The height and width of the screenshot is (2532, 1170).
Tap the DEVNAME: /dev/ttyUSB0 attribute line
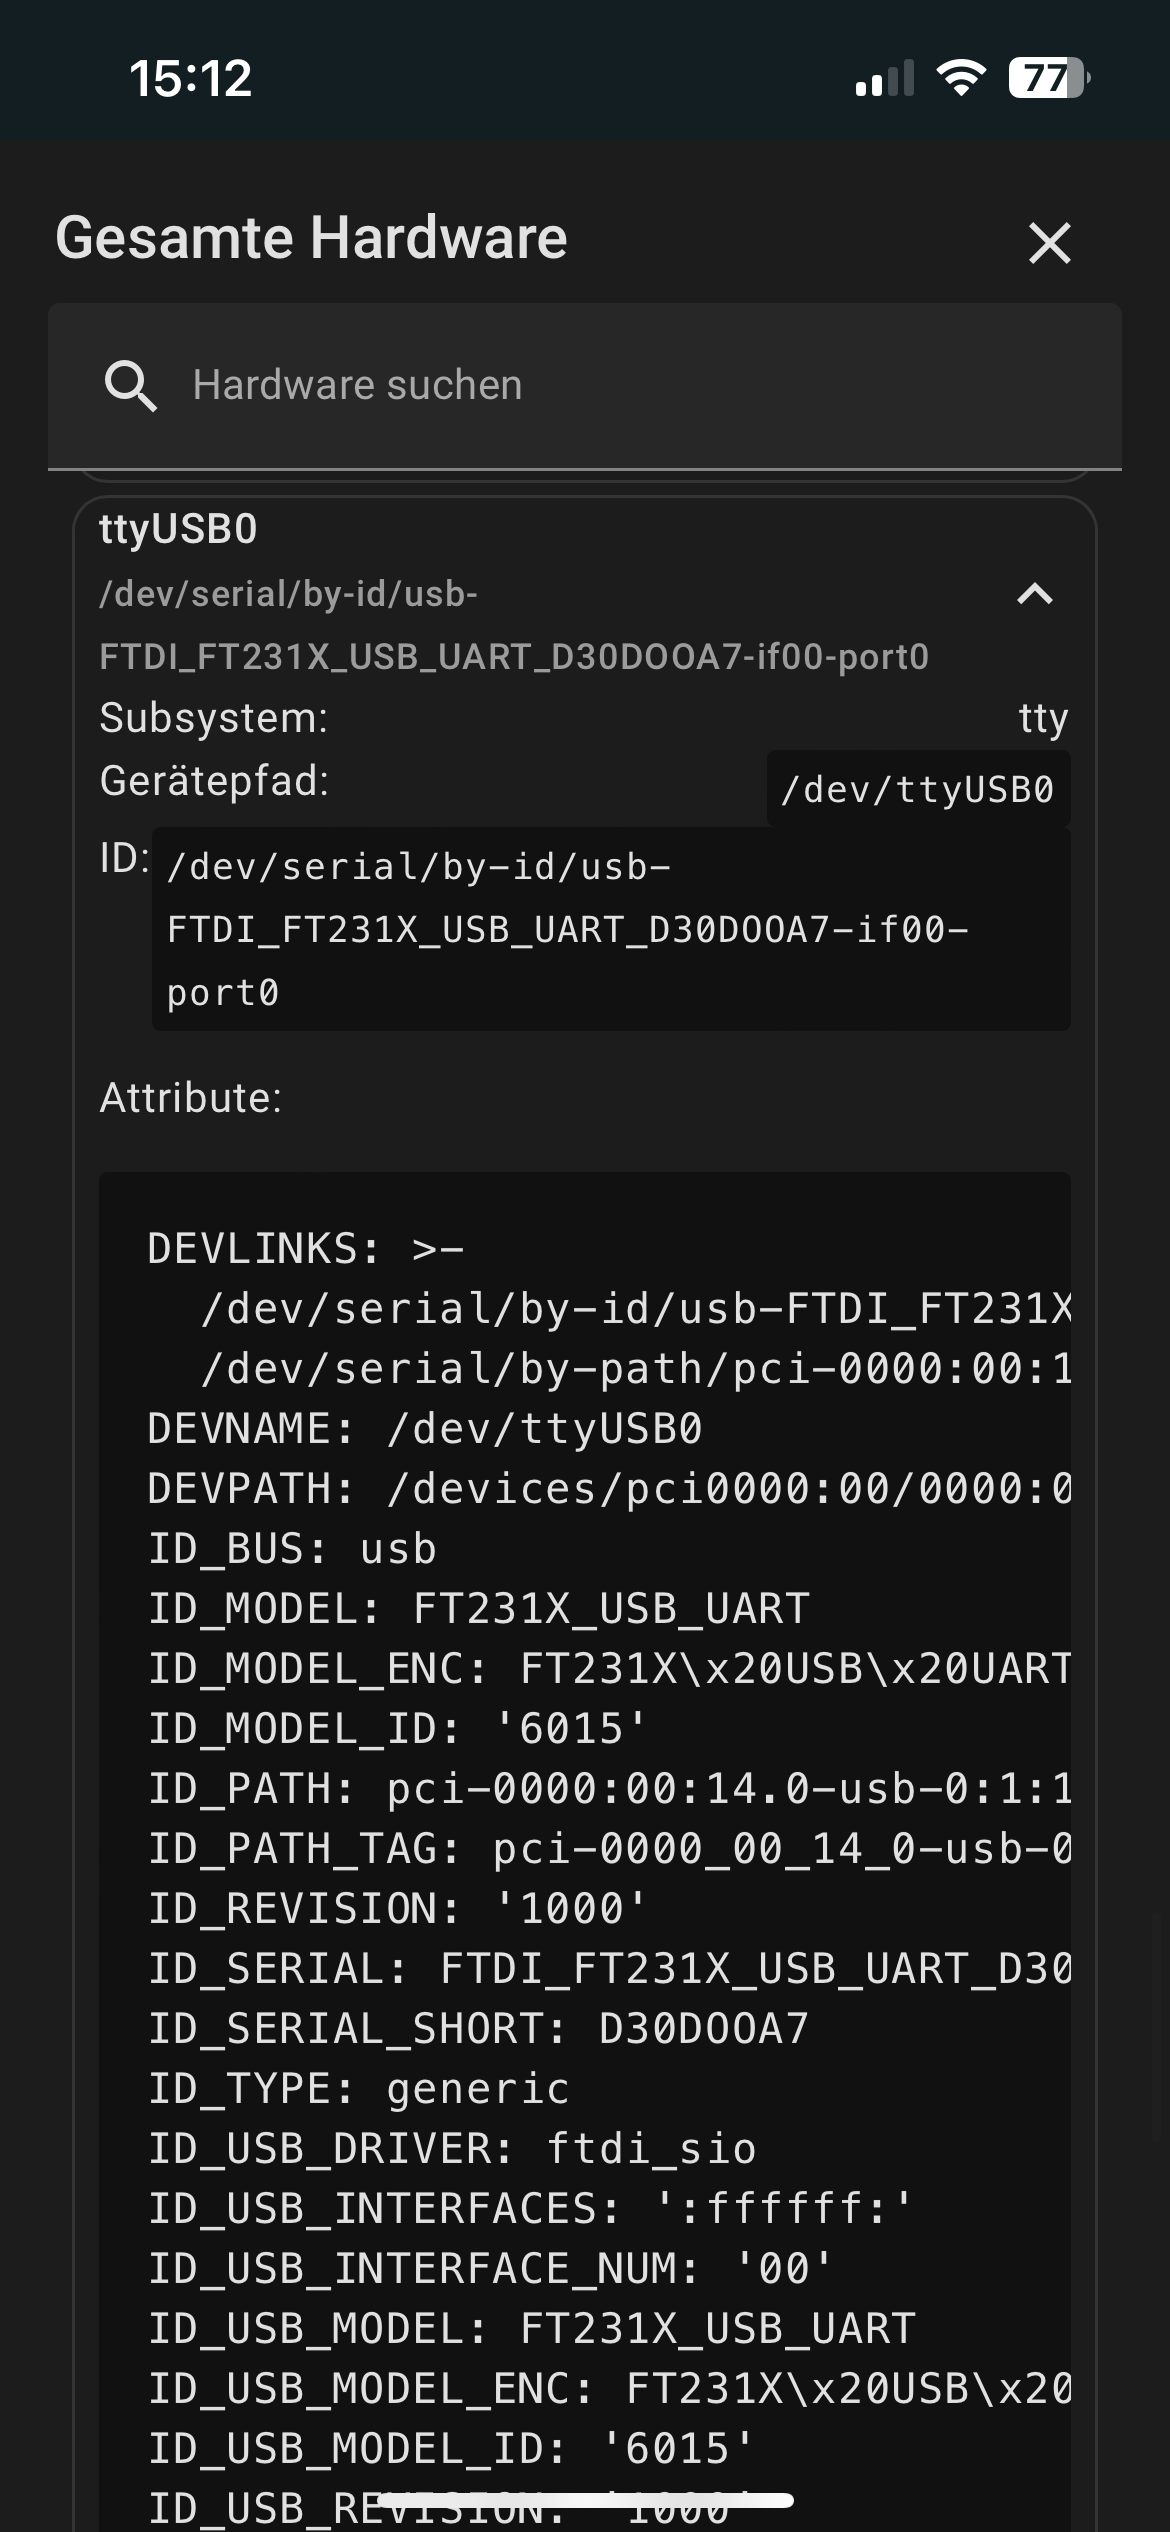point(425,1429)
